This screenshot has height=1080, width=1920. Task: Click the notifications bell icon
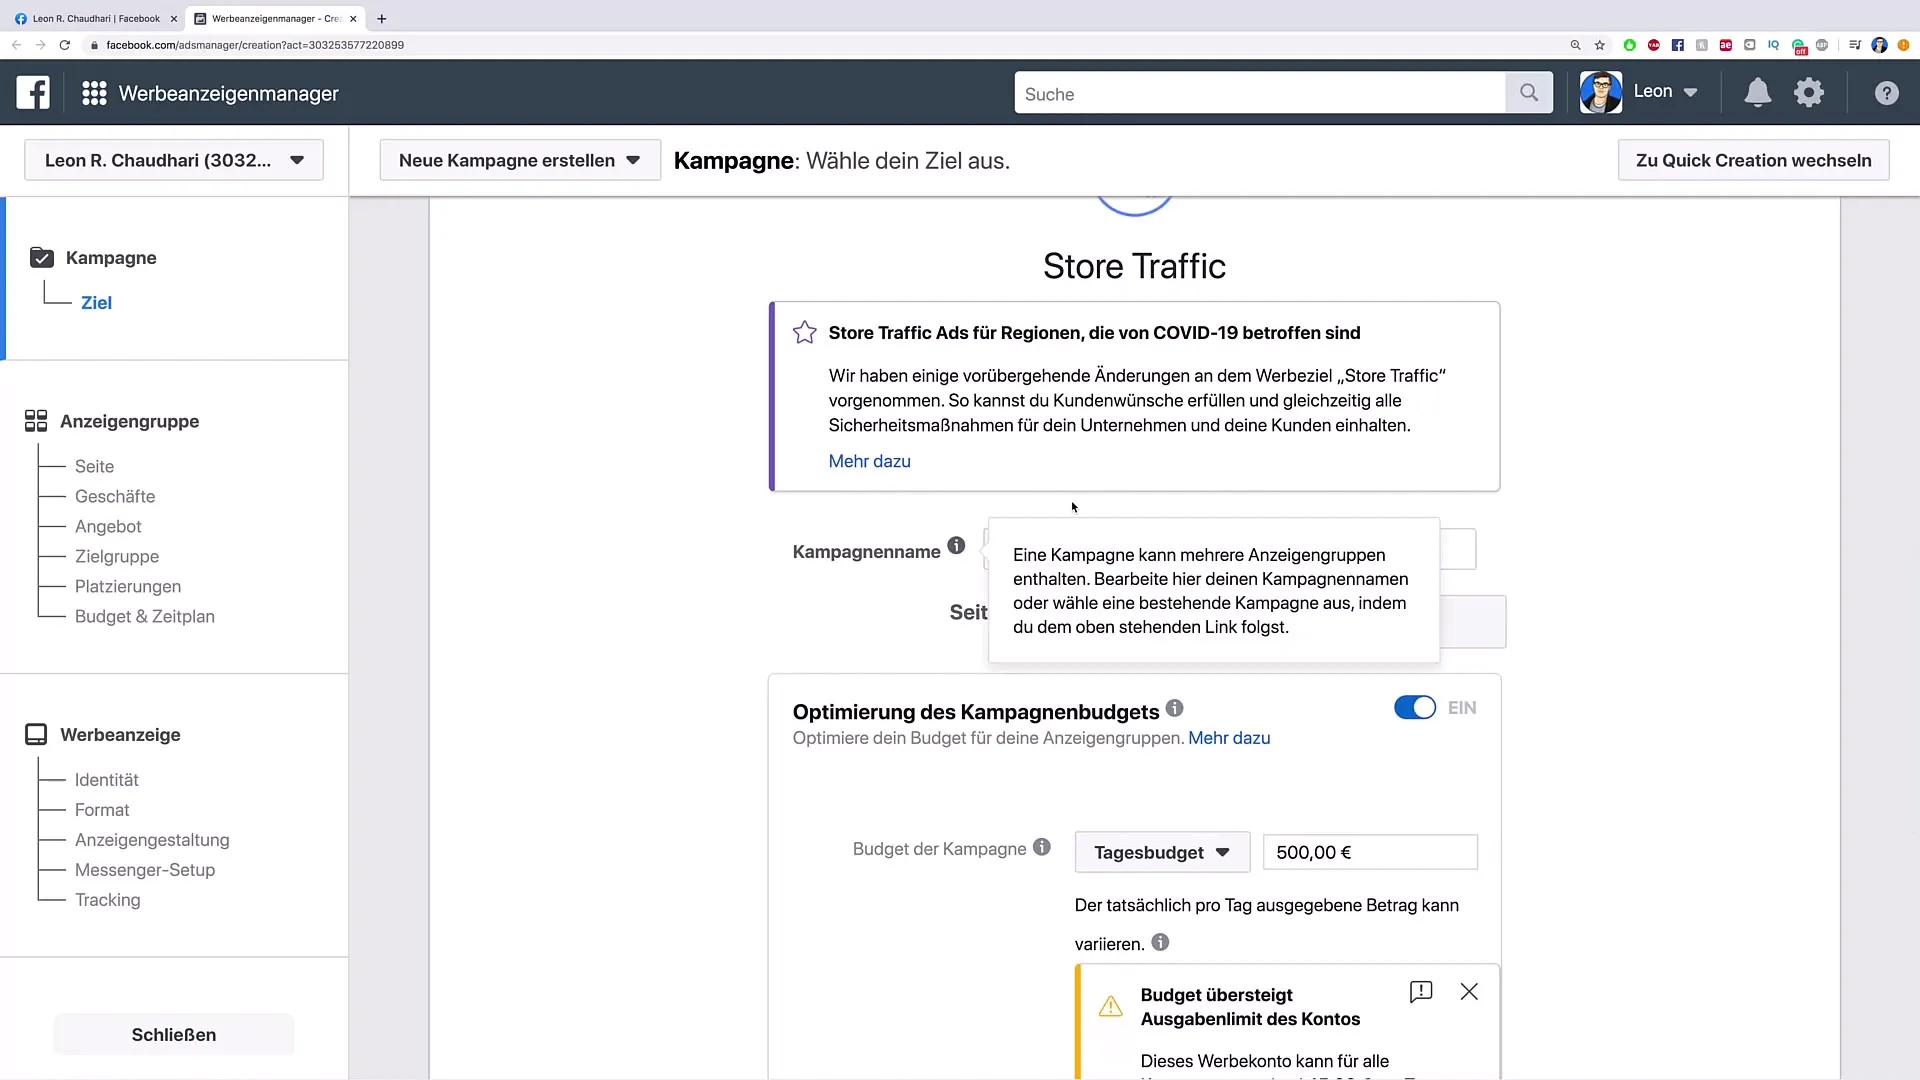point(1756,94)
